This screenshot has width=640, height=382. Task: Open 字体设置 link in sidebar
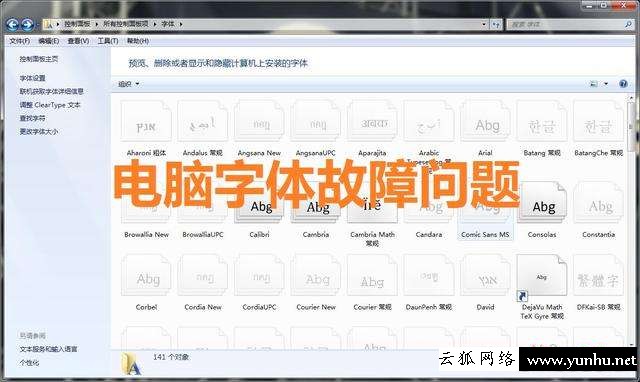coord(32,78)
